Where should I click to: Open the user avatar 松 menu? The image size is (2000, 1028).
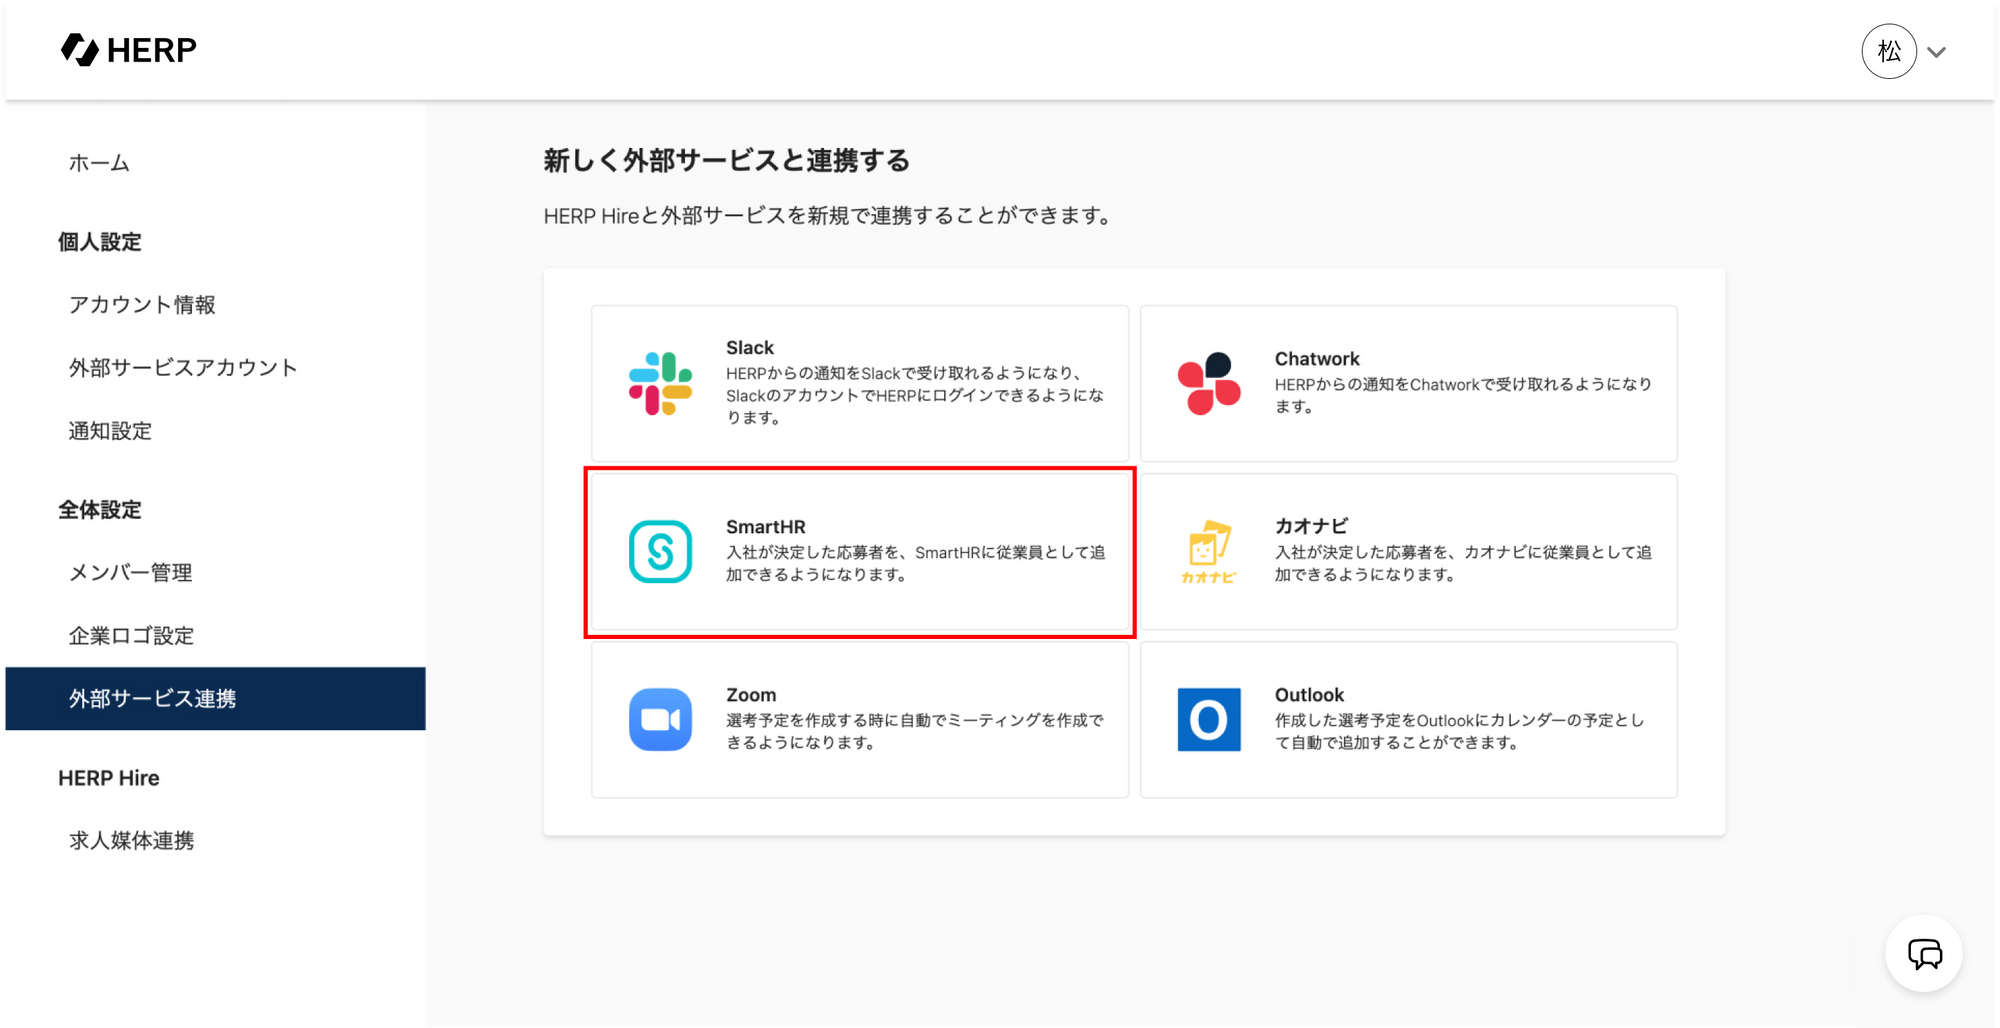click(x=1888, y=51)
